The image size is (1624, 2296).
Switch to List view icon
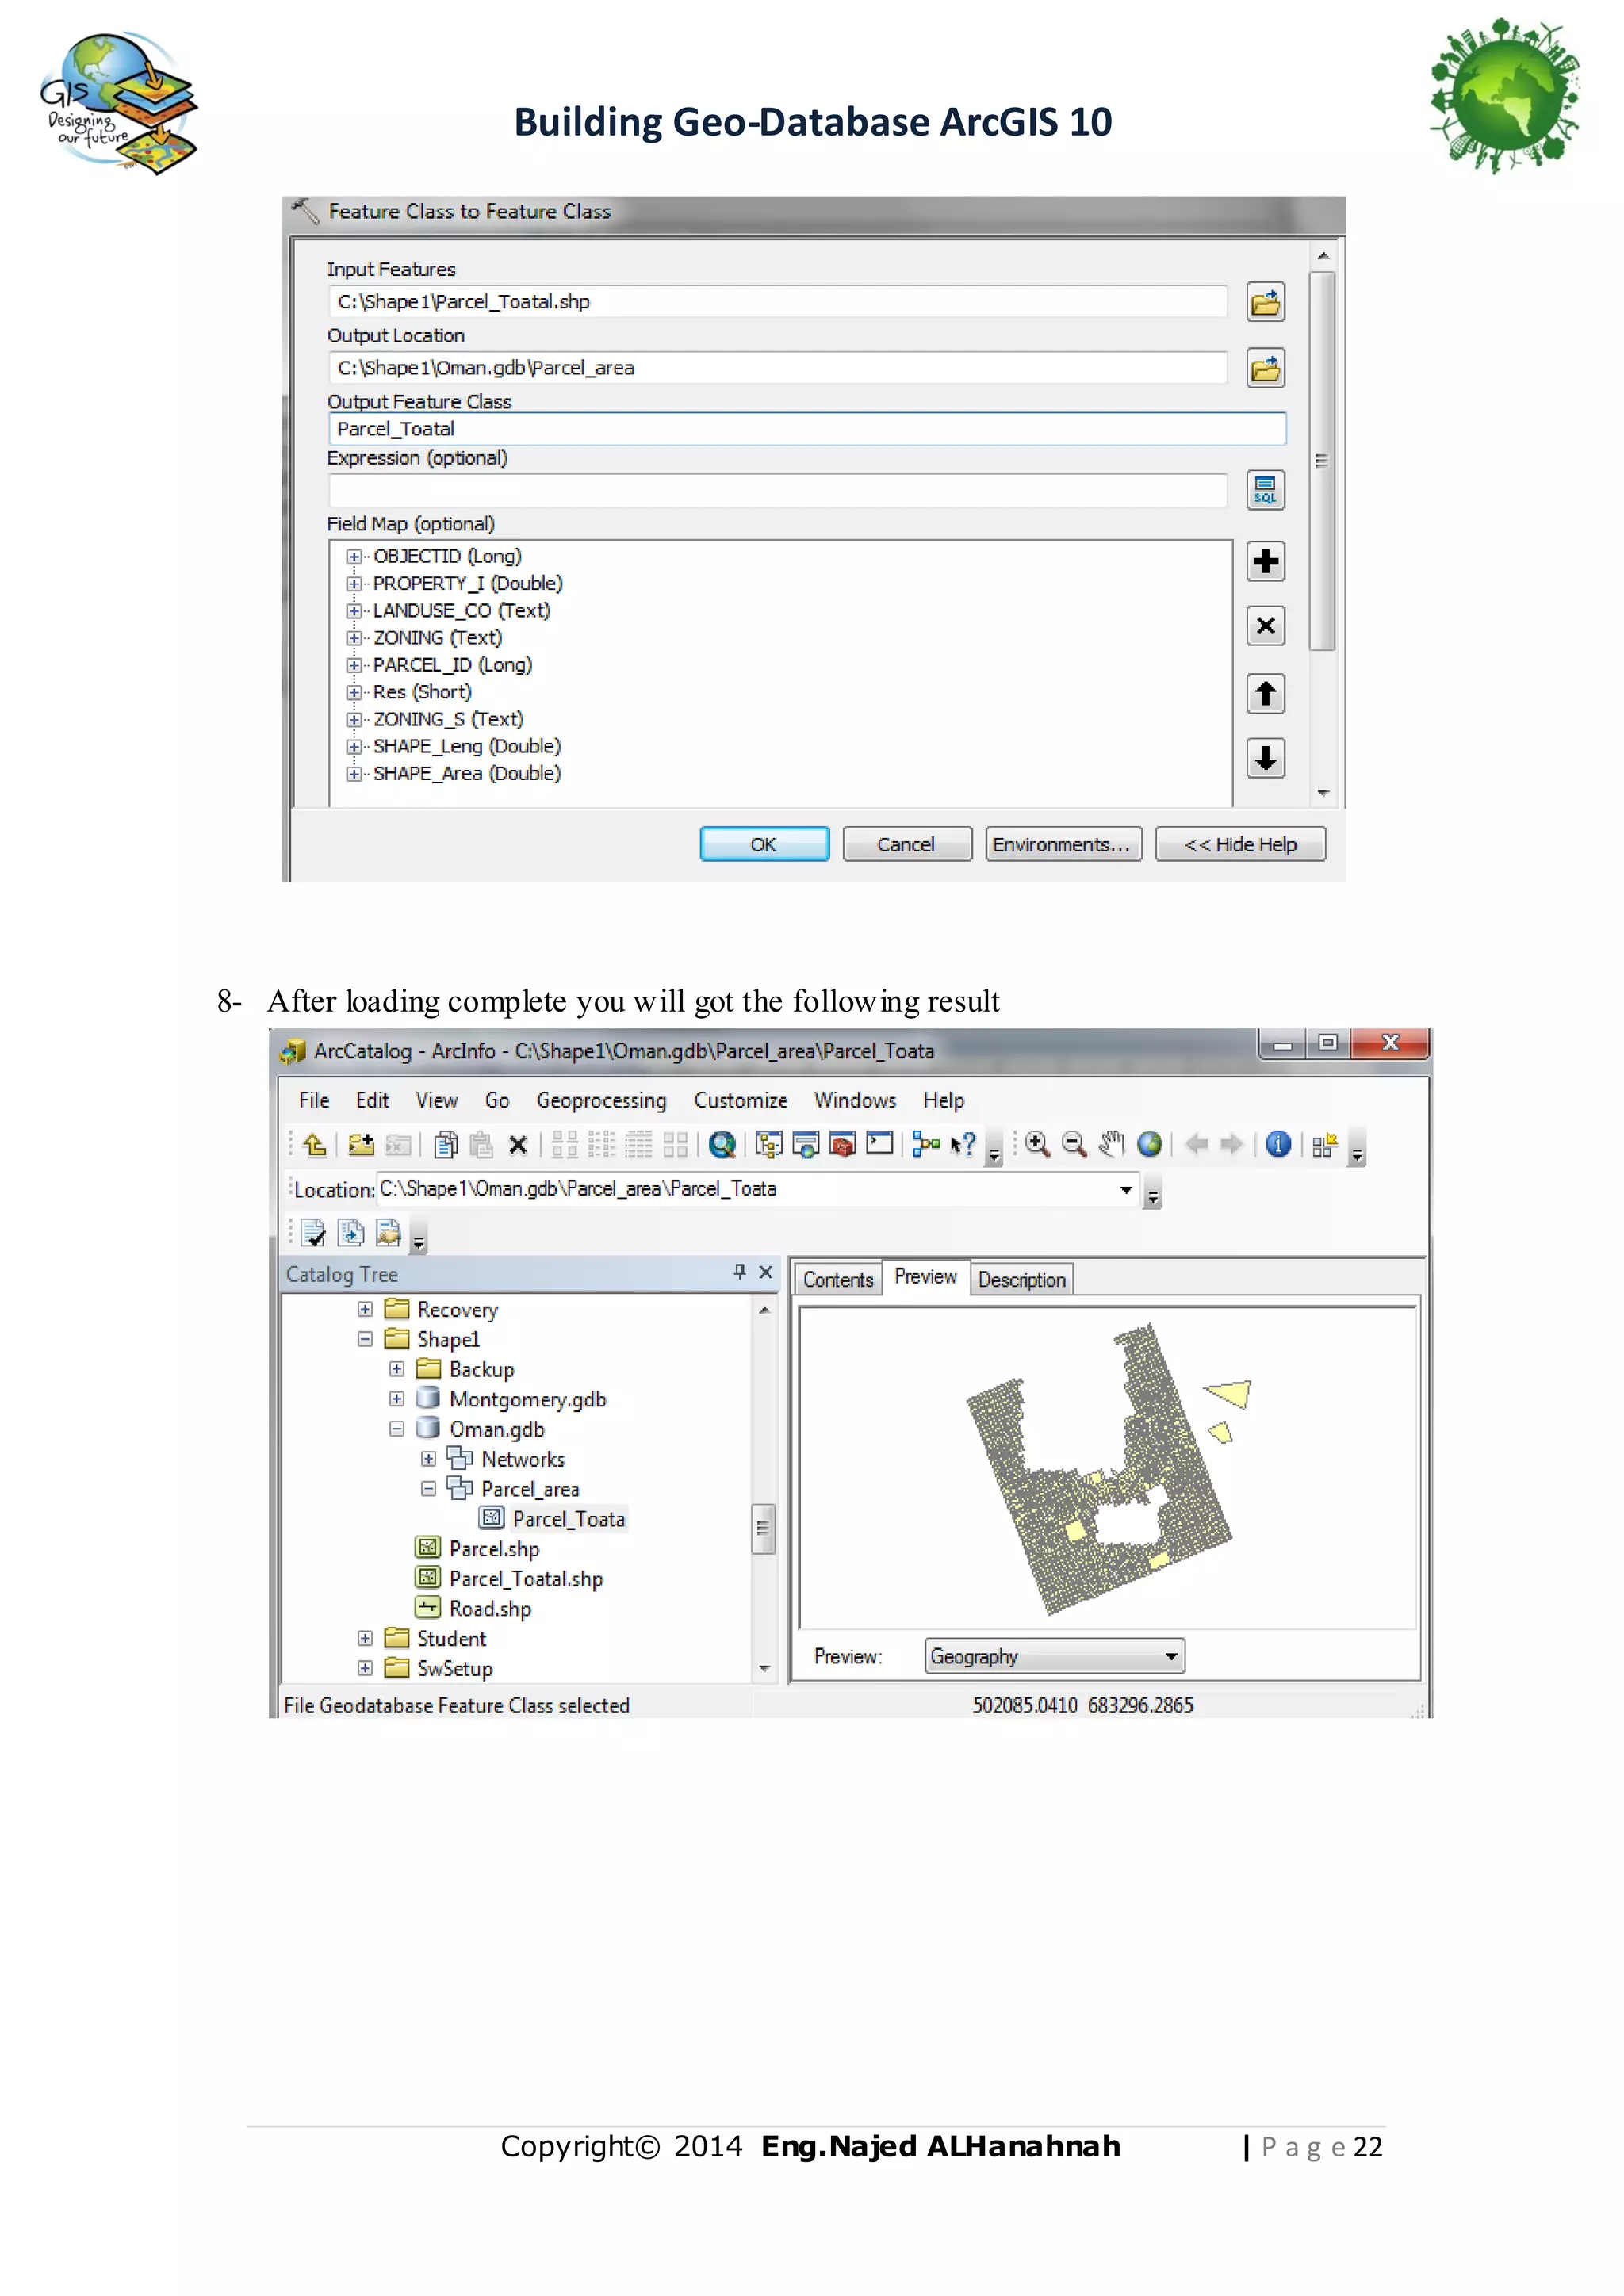(602, 1144)
